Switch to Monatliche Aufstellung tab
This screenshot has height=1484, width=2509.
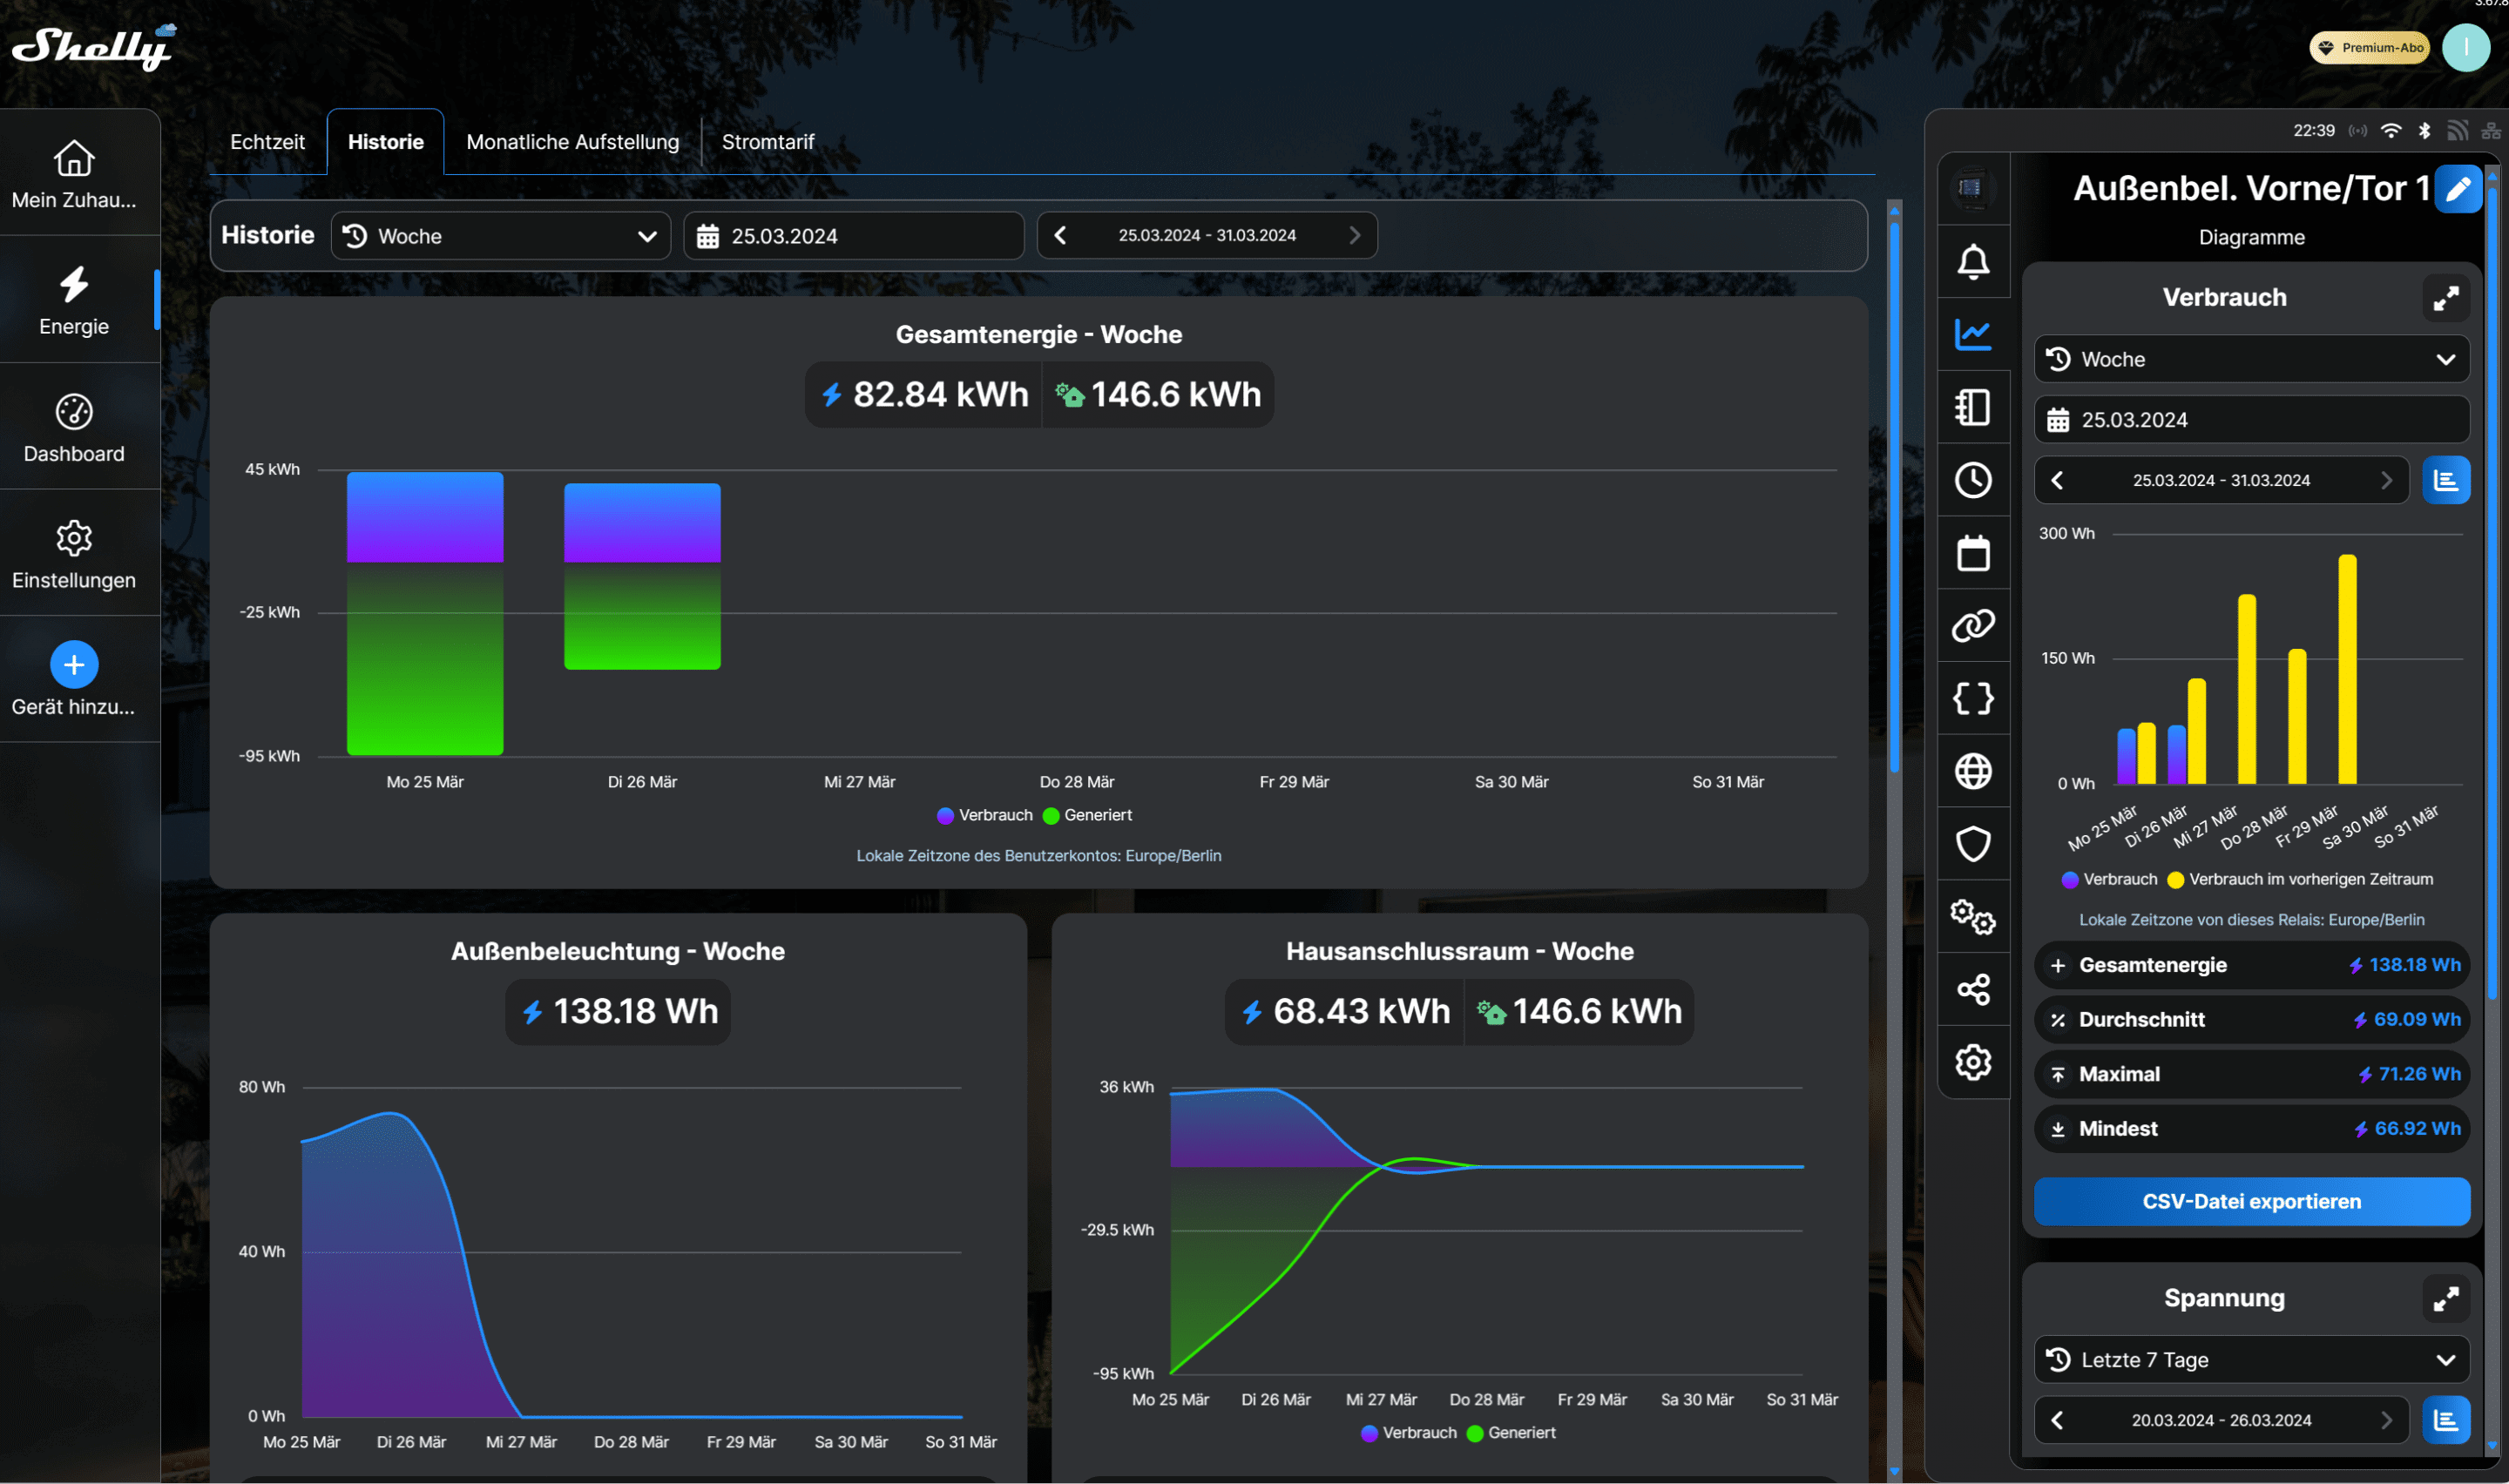[x=572, y=142]
